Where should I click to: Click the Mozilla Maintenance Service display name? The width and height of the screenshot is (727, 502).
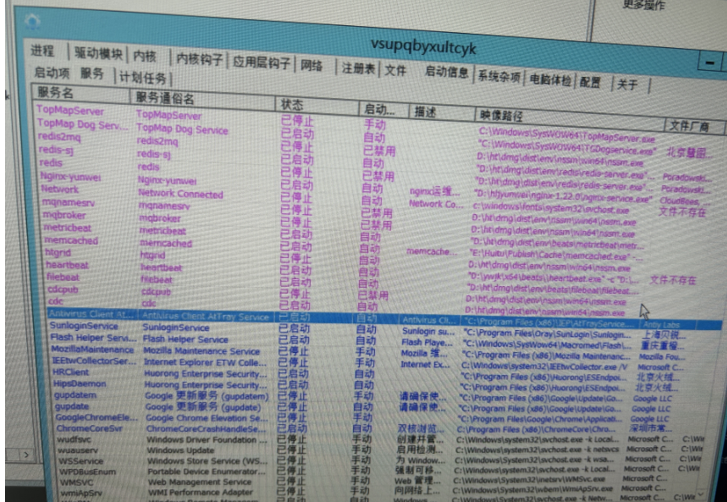[x=202, y=351]
